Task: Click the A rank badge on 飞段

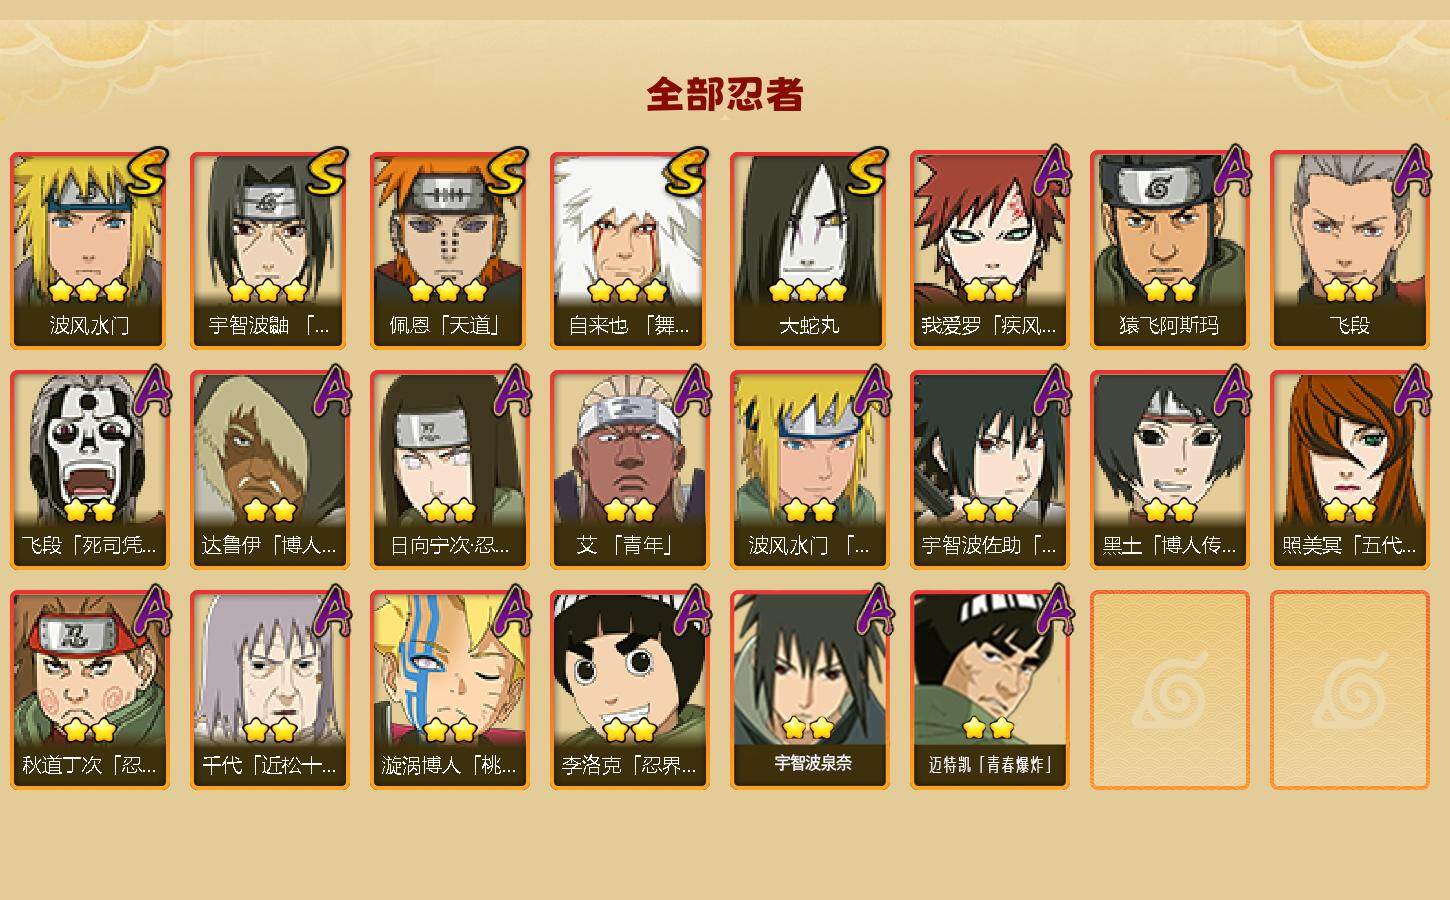Action: (x=1410, y=170)
